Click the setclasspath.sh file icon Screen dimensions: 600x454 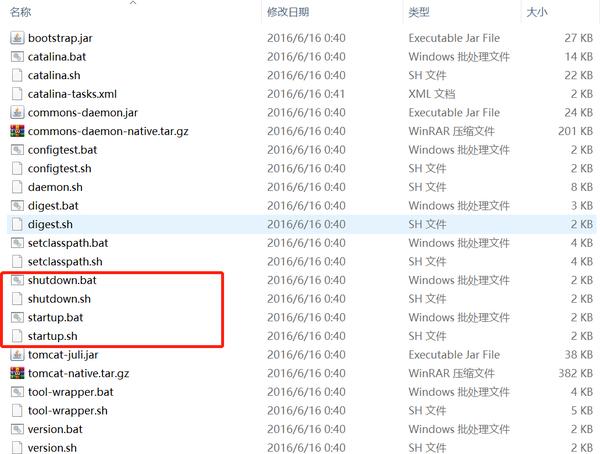[x=17, y=261]
